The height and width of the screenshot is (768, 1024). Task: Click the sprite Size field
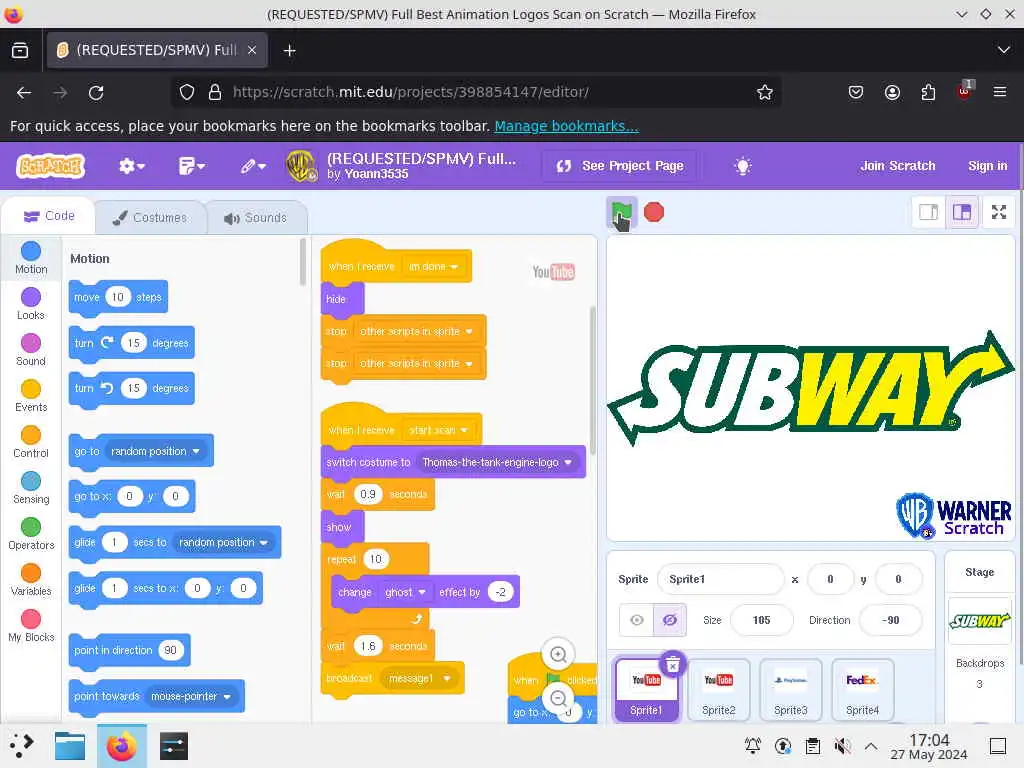(x=761, y=620)
